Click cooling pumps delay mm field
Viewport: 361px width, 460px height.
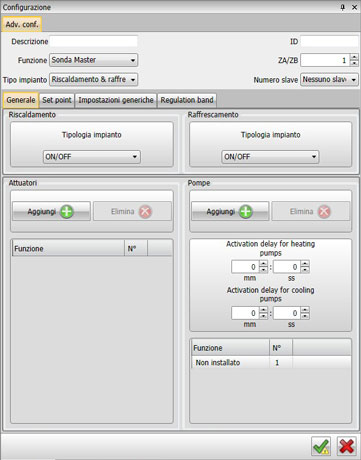[x=245, y=313]
